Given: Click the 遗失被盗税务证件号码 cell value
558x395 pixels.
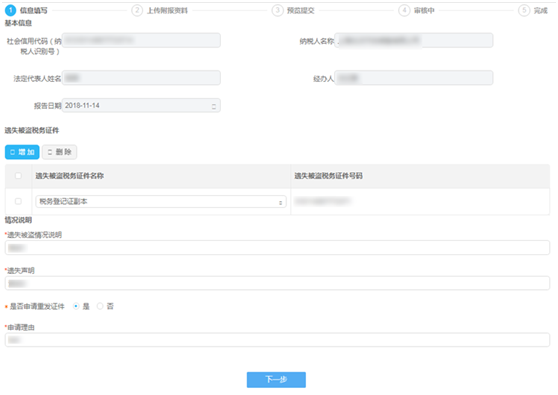Looking at the screenshot, I should point(322,201).
